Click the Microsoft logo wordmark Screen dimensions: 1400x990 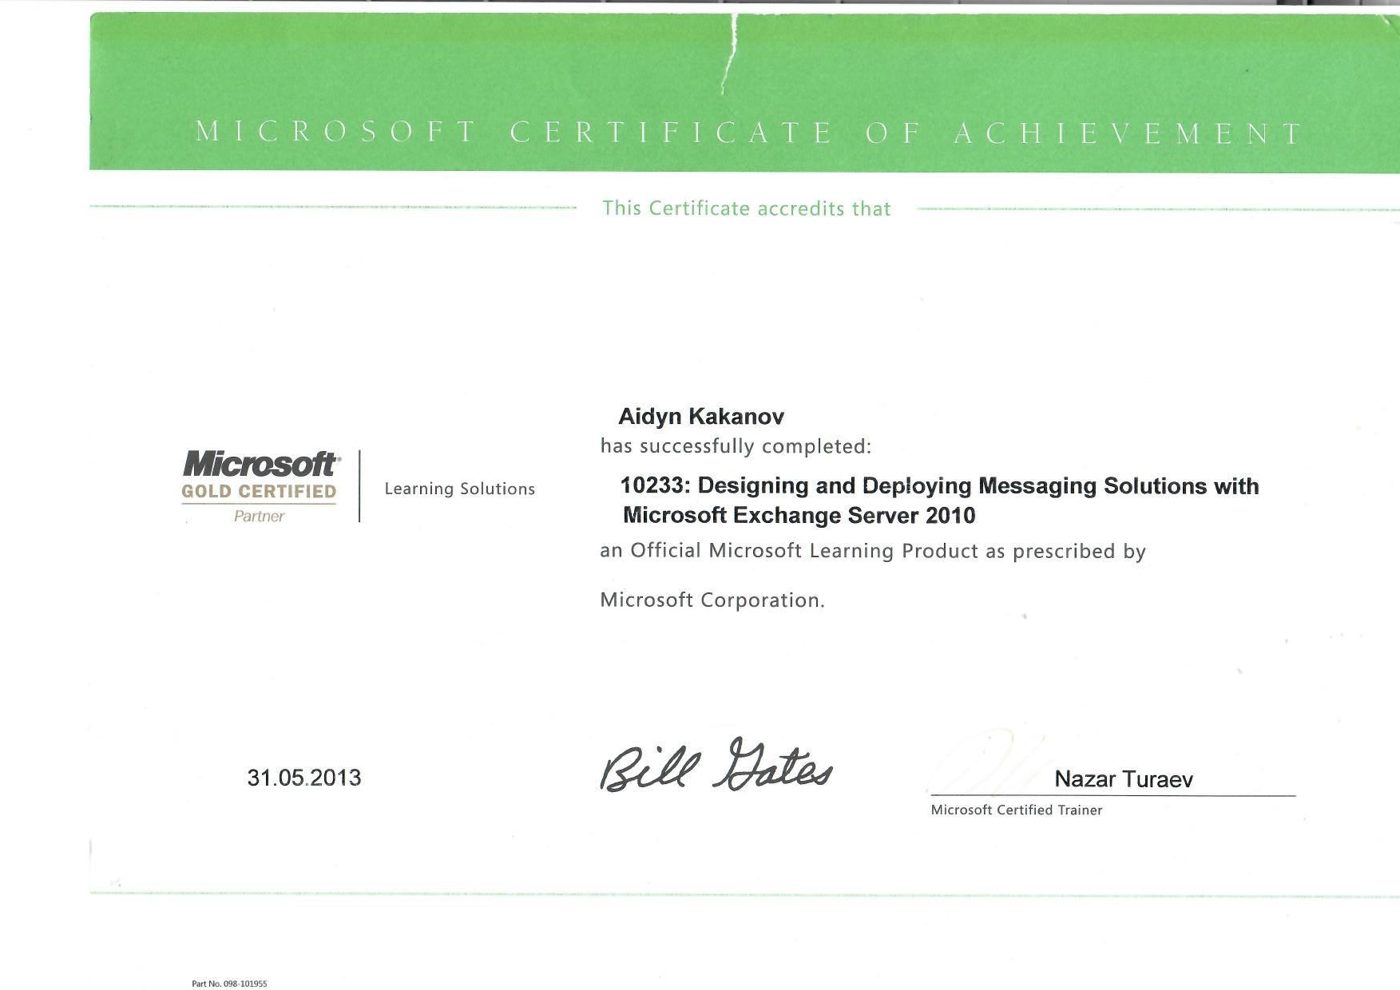pyautogui.click(x=260, y=464)
